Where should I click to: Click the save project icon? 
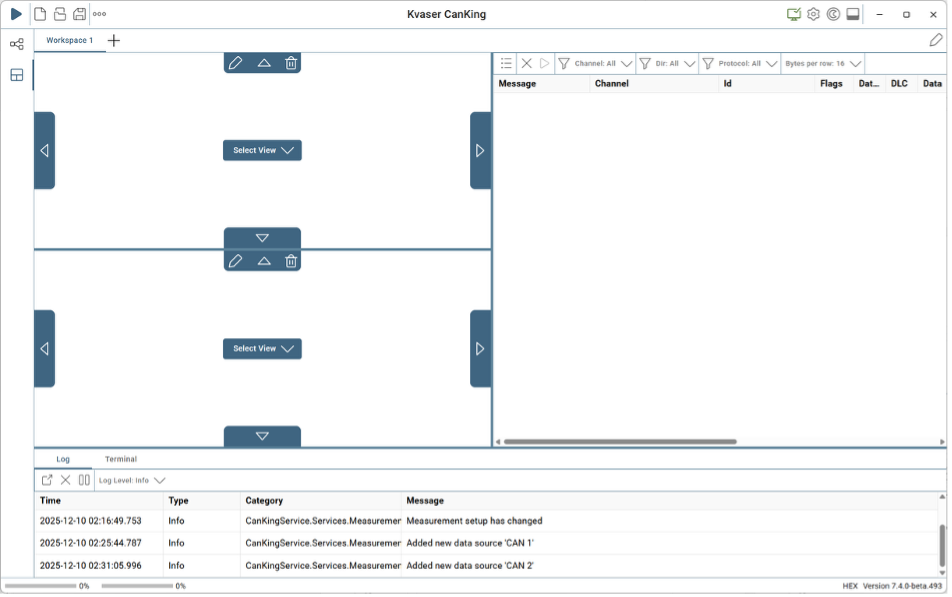[x=79, y=14]
